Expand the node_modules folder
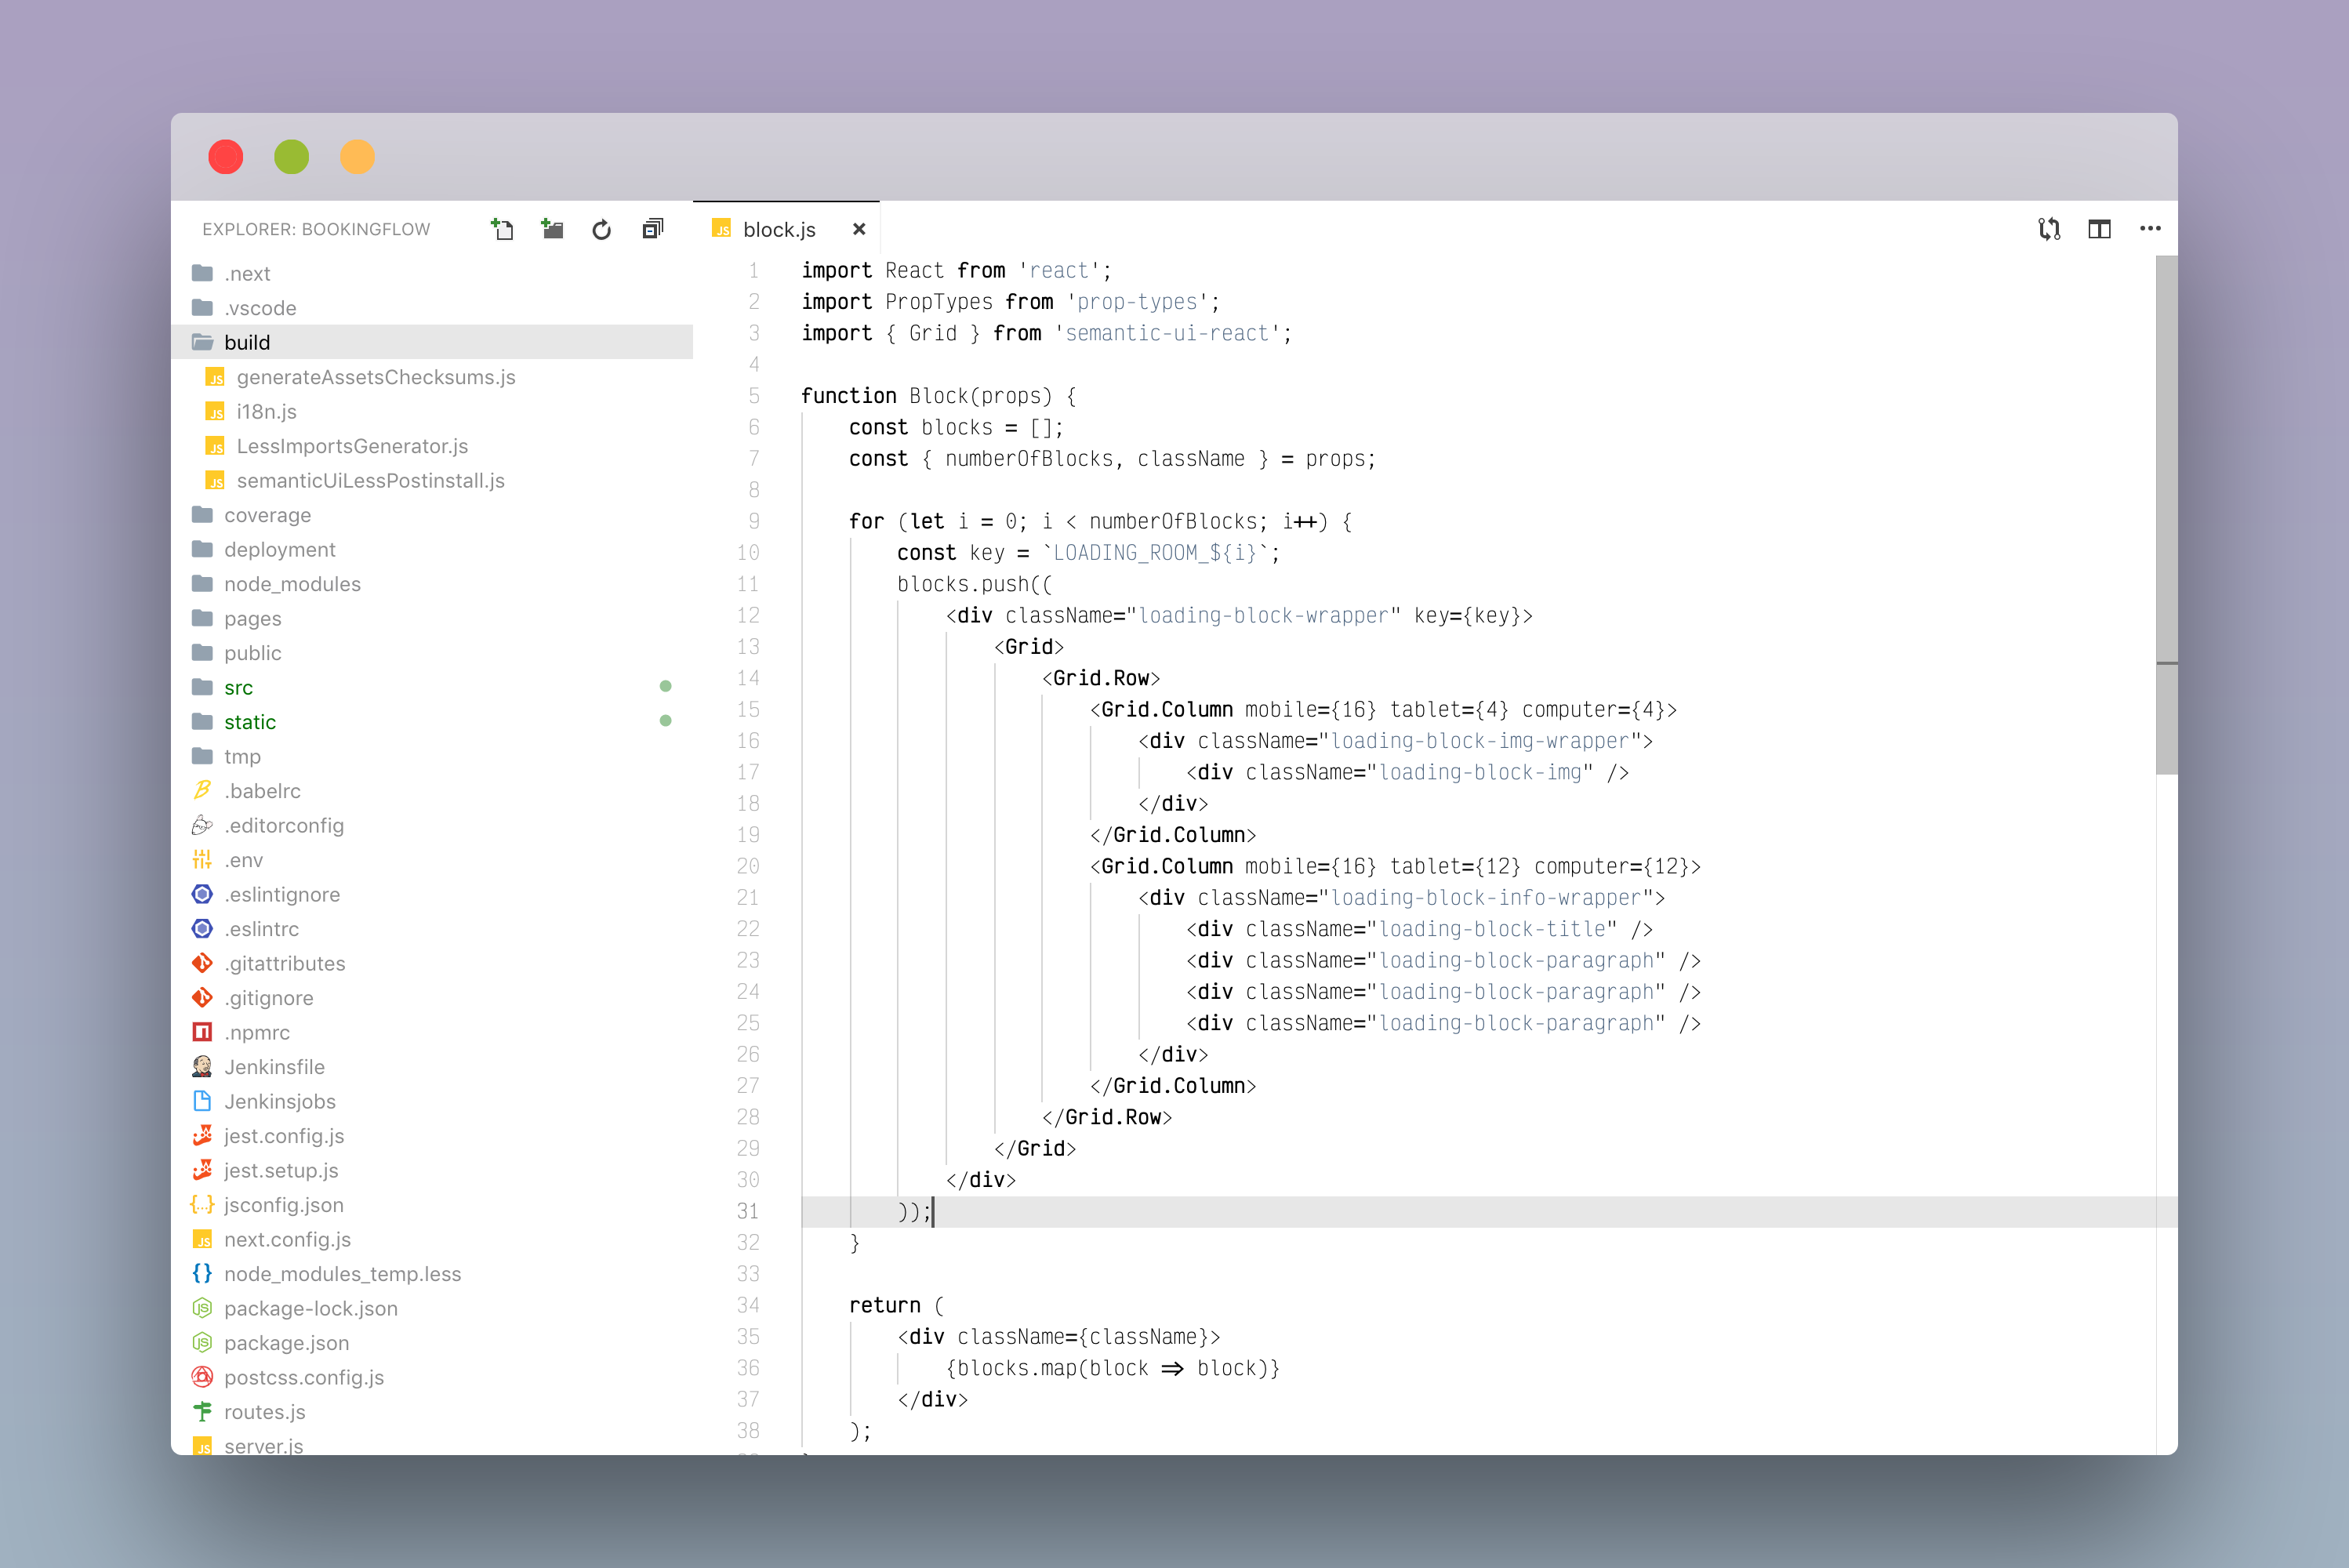Screen dimensions: 2349x1568 291,584
